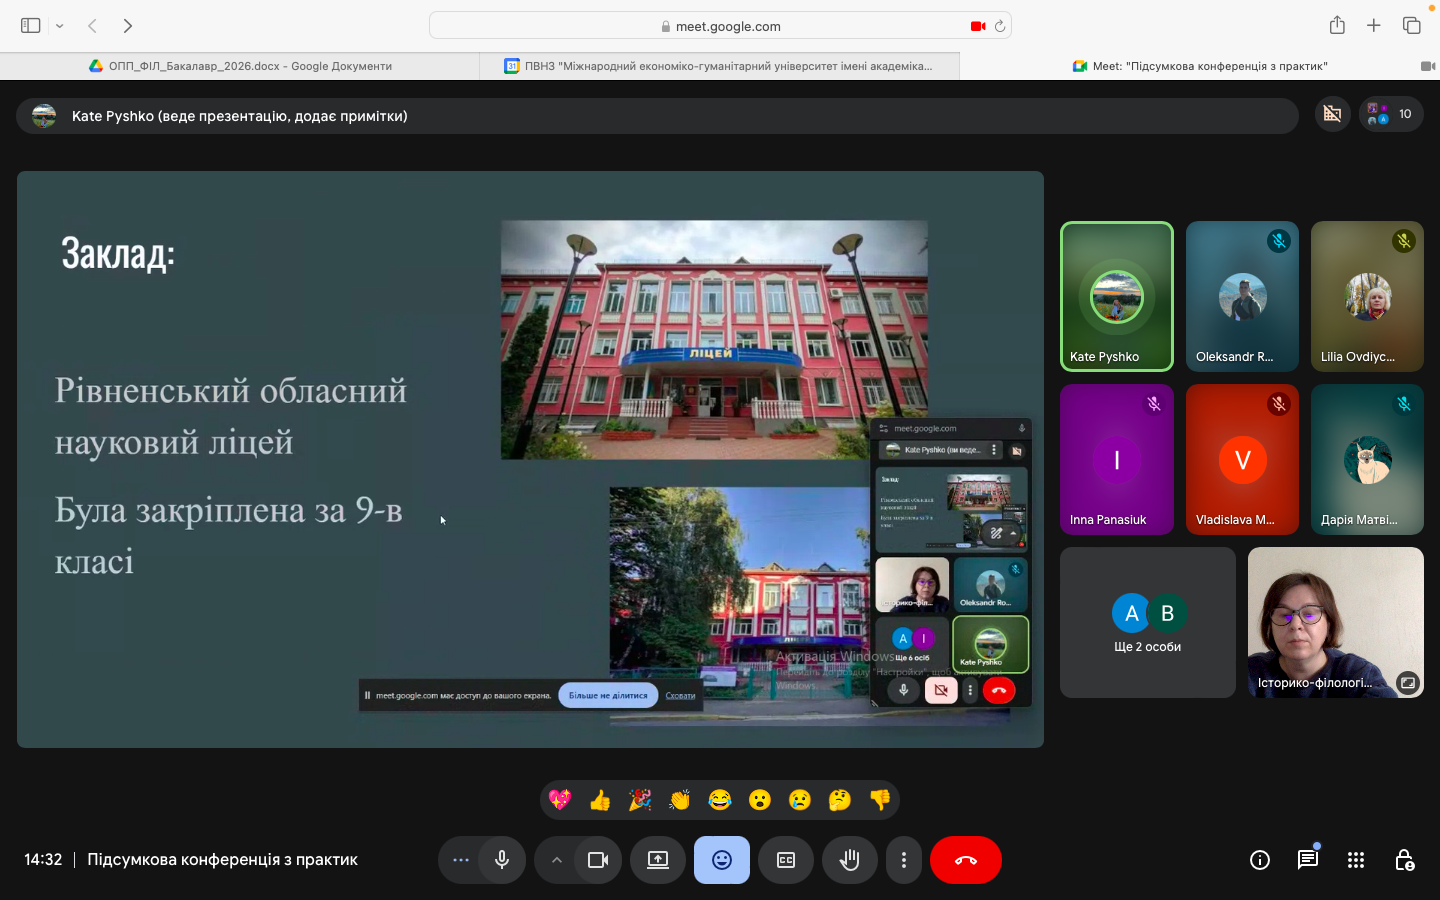Toggle the microphone button in Meet toolbar
The height and width of the screenshot is (900, 1440).
(x=502, y=860)
